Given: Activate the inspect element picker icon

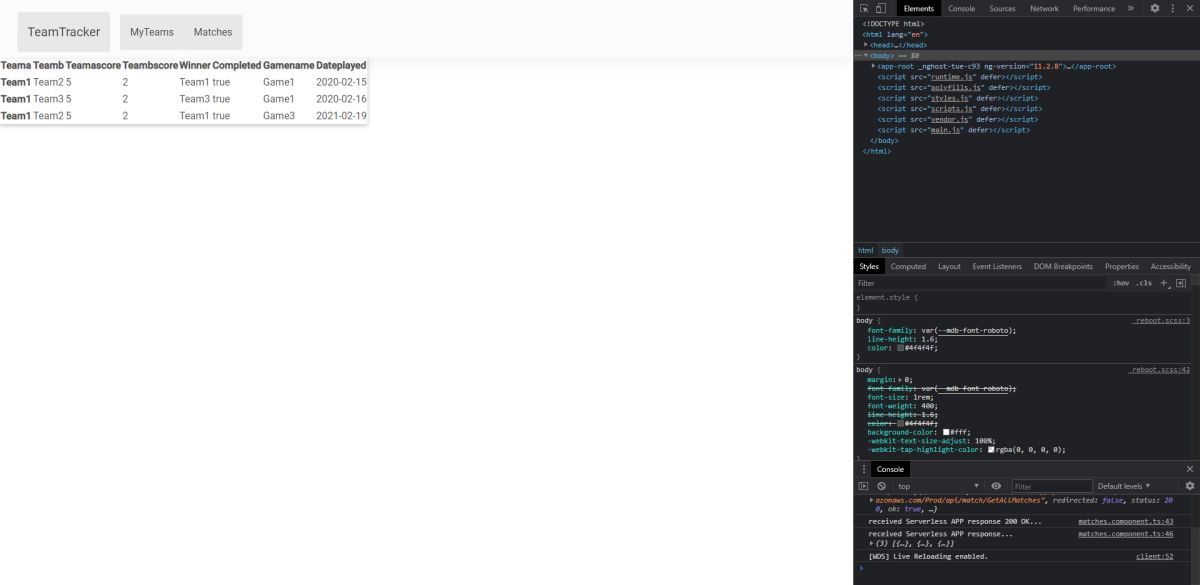Looking at the screenshot, I should click(864, 8).
